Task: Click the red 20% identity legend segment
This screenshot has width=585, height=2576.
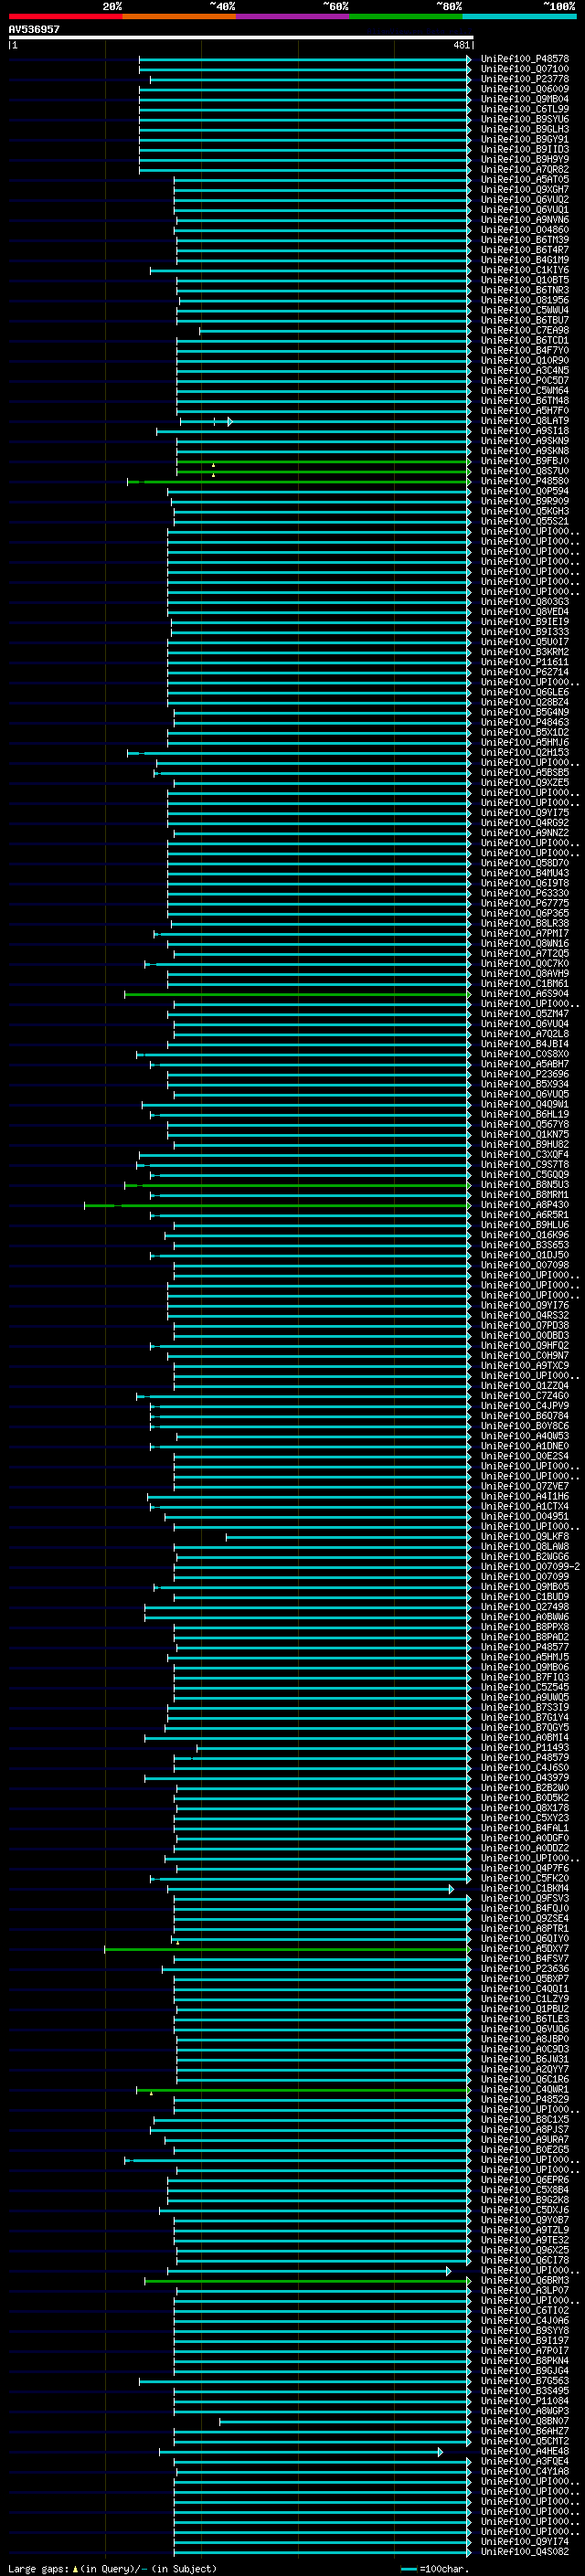Action: (65, 16)
